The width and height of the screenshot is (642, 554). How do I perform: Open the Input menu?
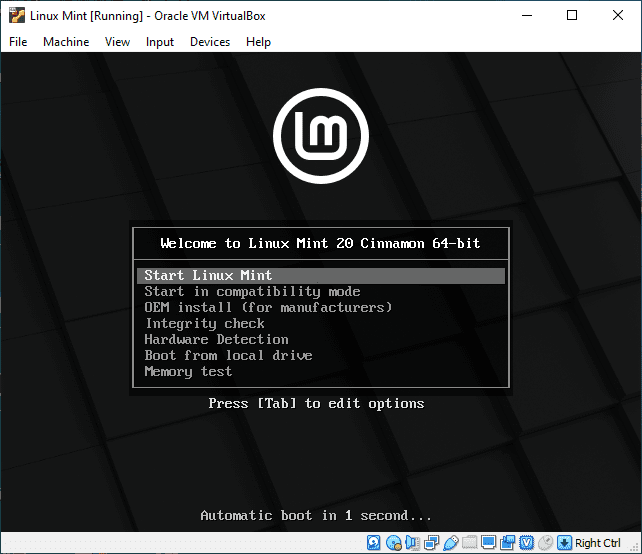click(160, 42)
